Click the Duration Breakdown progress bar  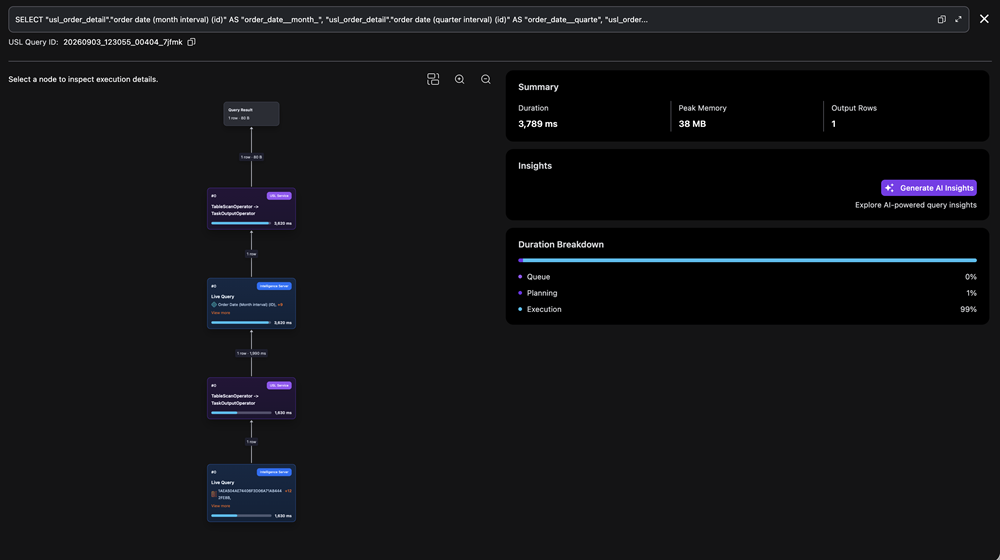[747, 260]
